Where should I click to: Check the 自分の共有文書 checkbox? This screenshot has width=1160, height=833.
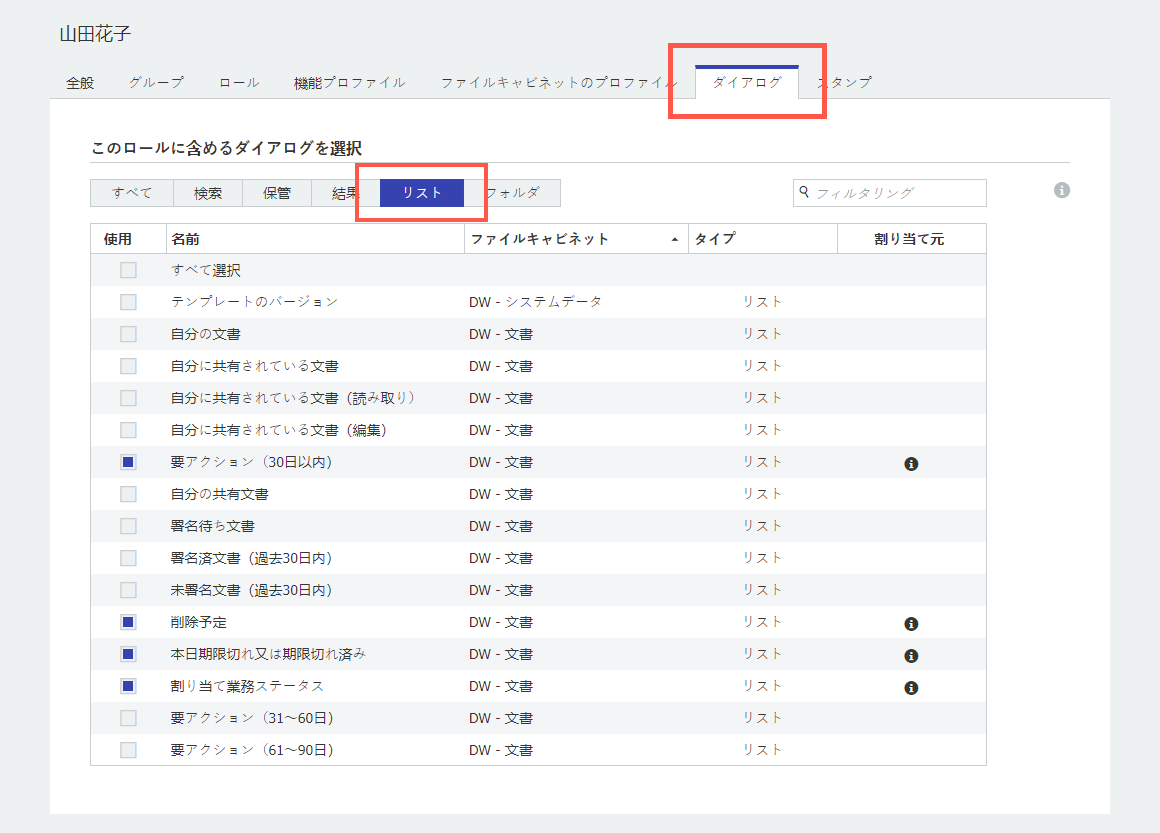tap(128, 493)
